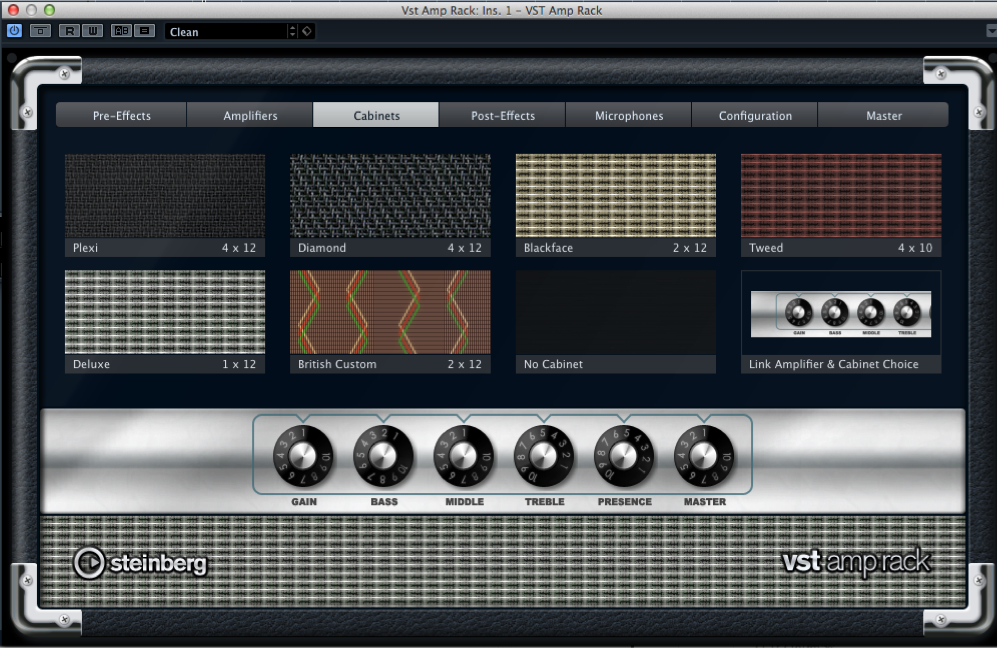Open the Microphones tab
The image size is (998, 652).
[x=629, y=115]
